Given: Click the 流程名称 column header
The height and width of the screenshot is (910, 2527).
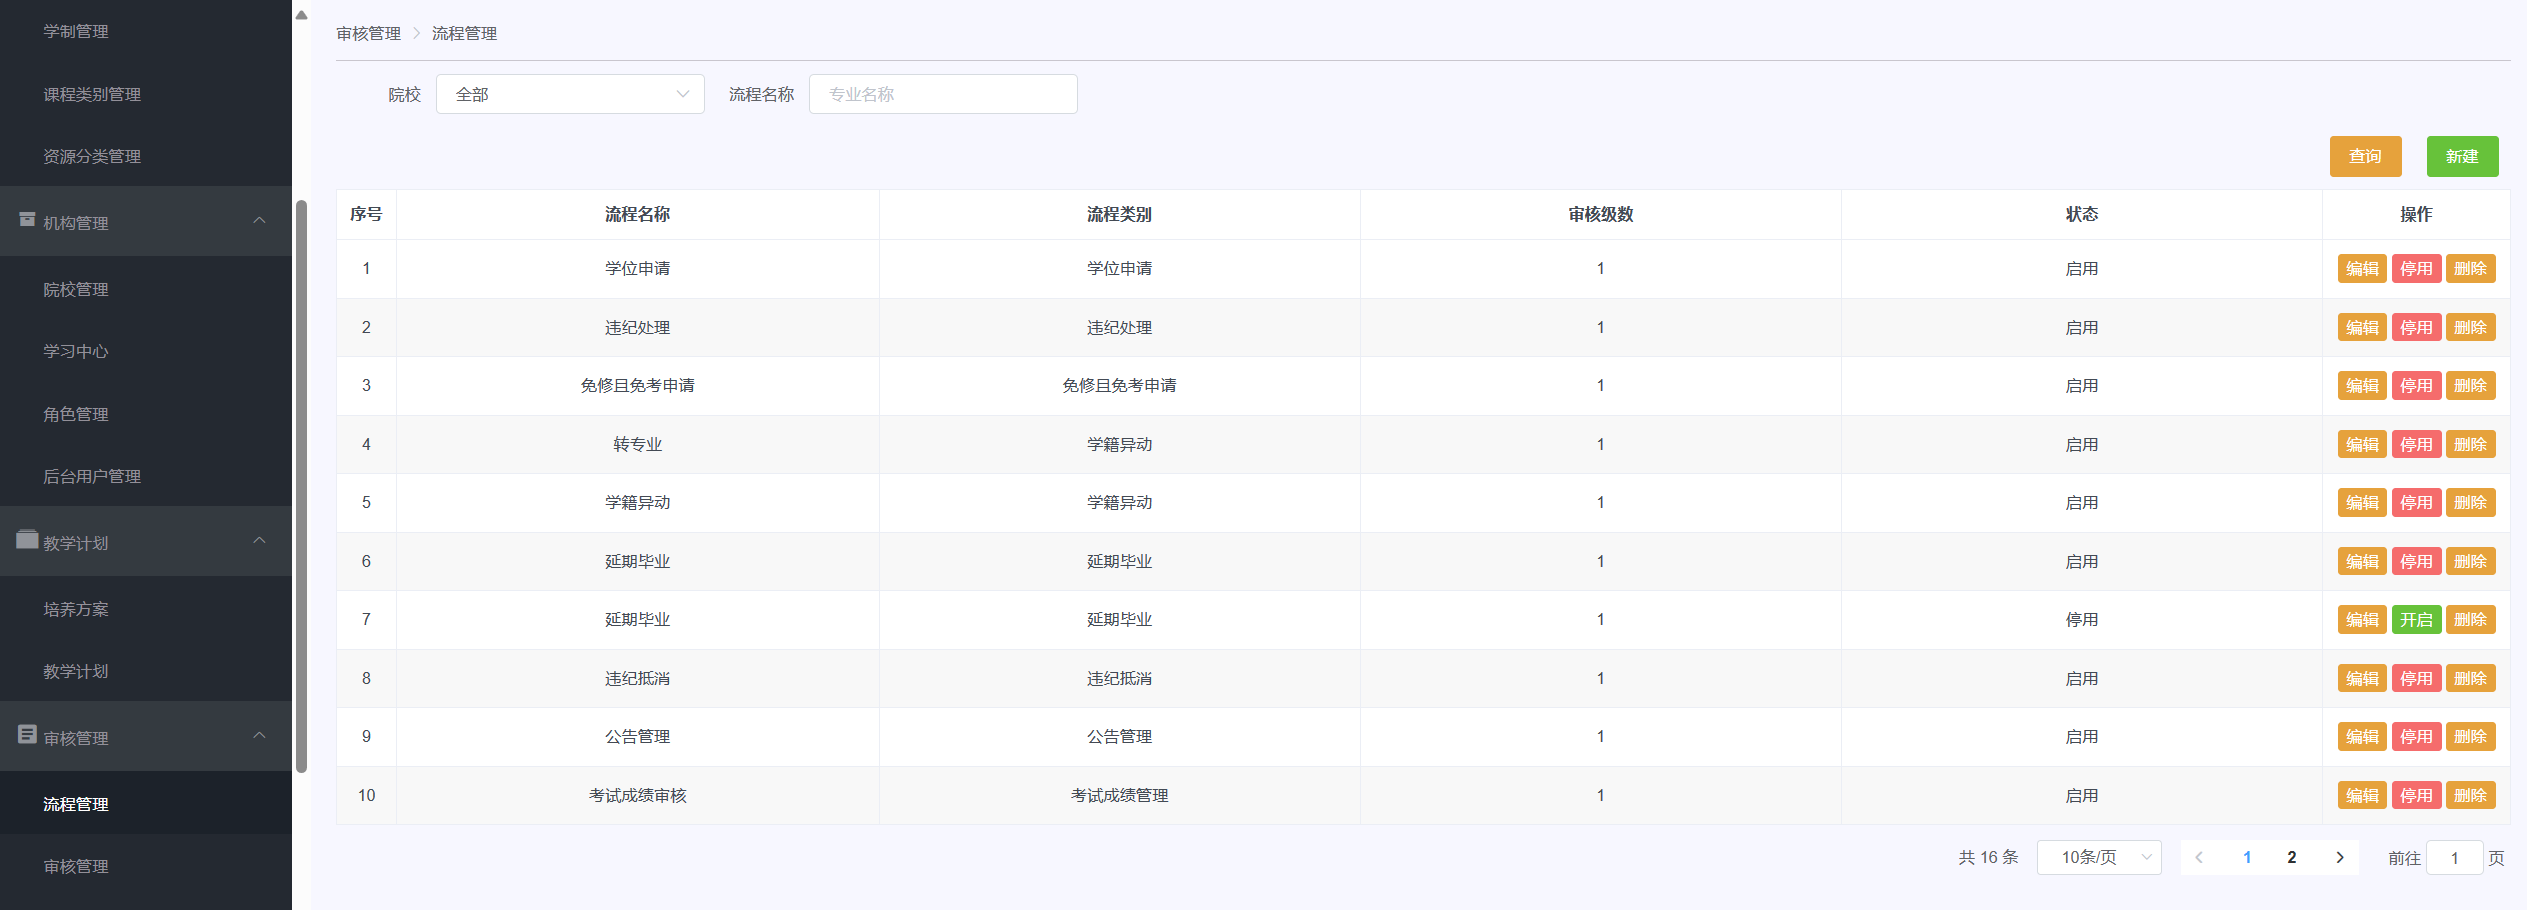Looking at the screenshot, I should tap(637, 214).
